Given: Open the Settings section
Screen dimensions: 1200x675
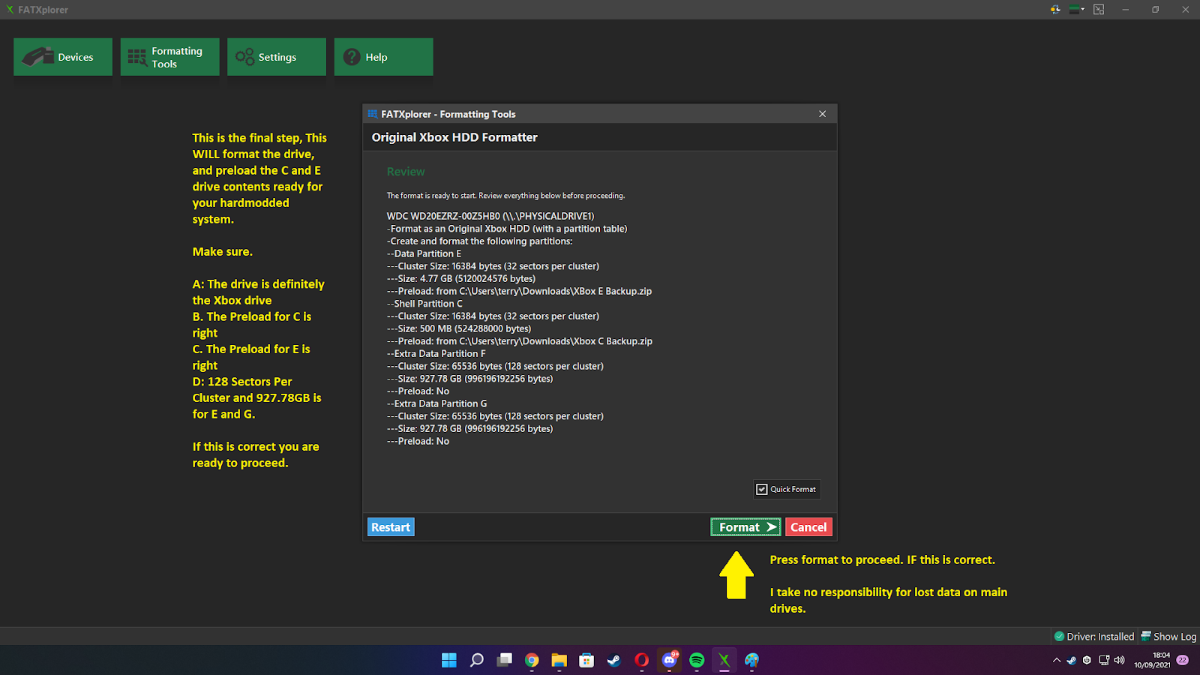Looking at the screenshot, I should [276, 57].
